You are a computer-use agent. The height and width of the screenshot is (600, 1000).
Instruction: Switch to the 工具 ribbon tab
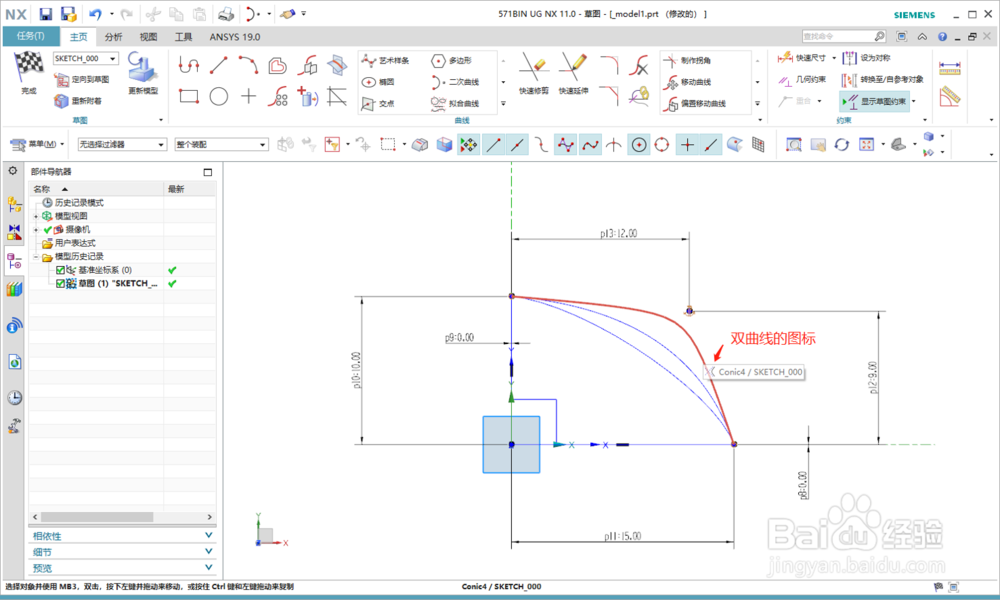tap(183, 37)
